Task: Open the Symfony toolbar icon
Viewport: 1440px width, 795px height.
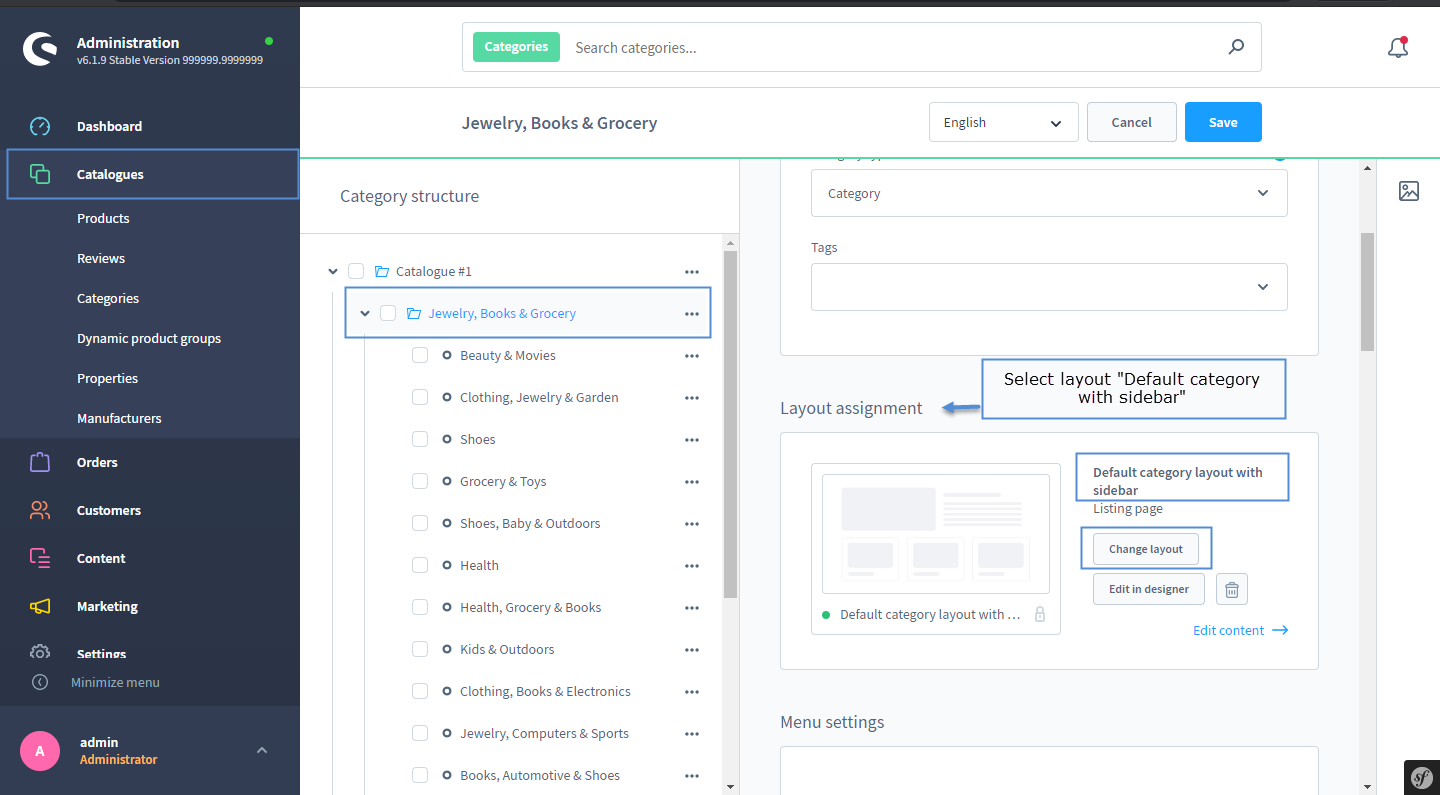Action: 1422,777
